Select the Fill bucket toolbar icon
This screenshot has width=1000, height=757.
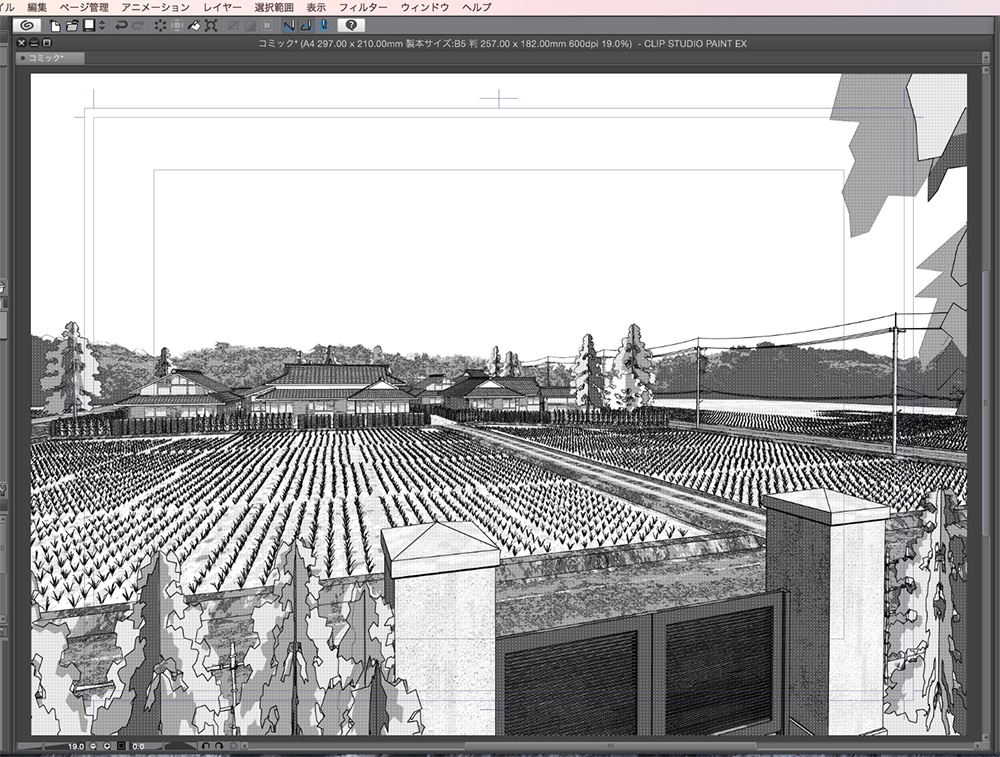[x=194, y=26]
